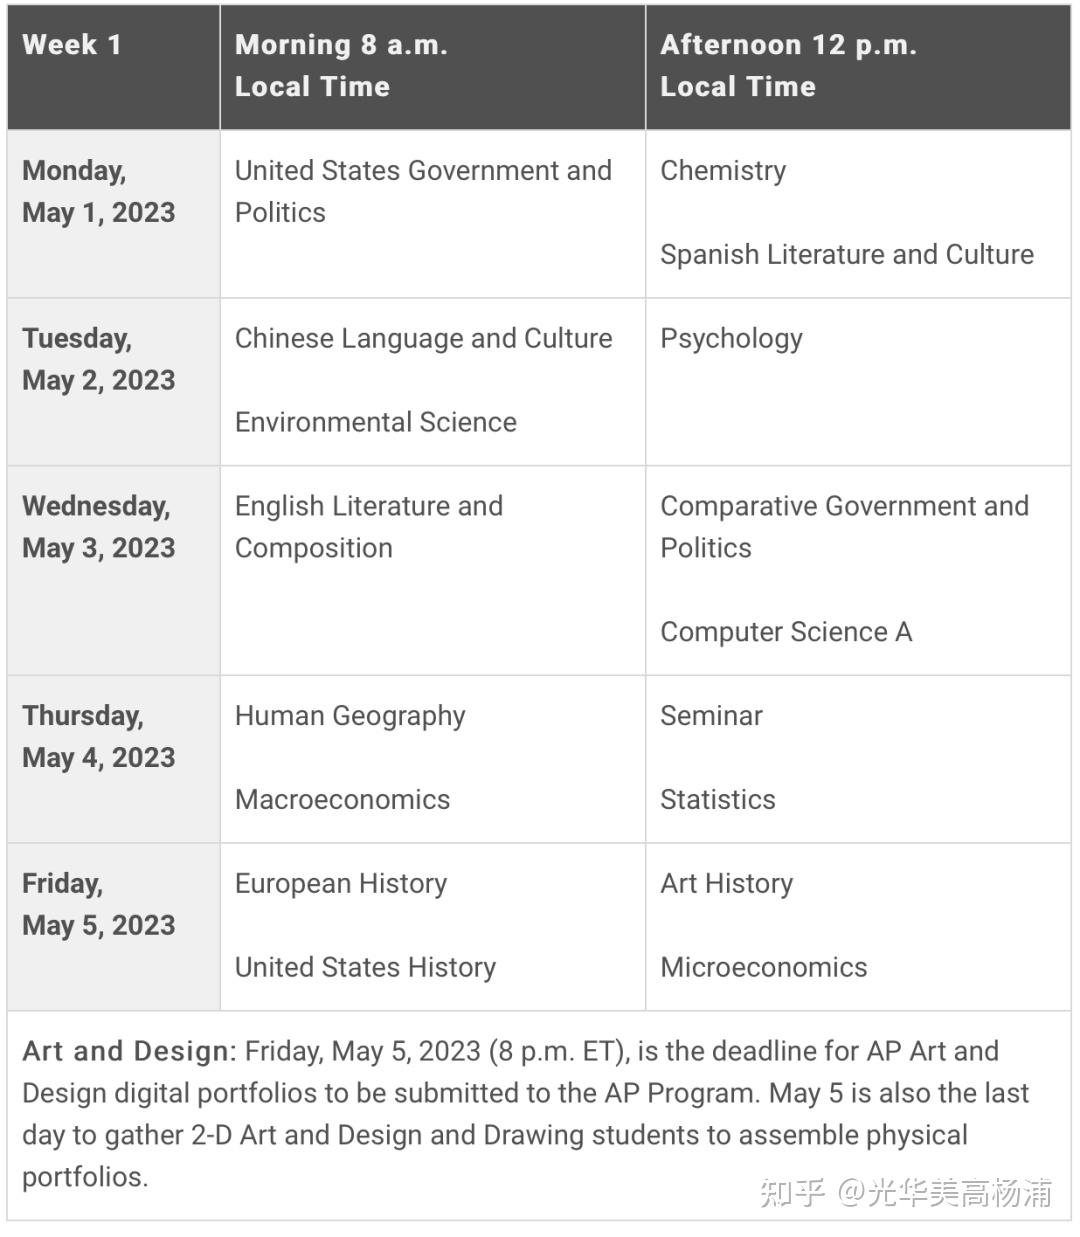The image size is (1080, 1237).
Task: Click the Statistics exam entry
Action: point(718,800)
